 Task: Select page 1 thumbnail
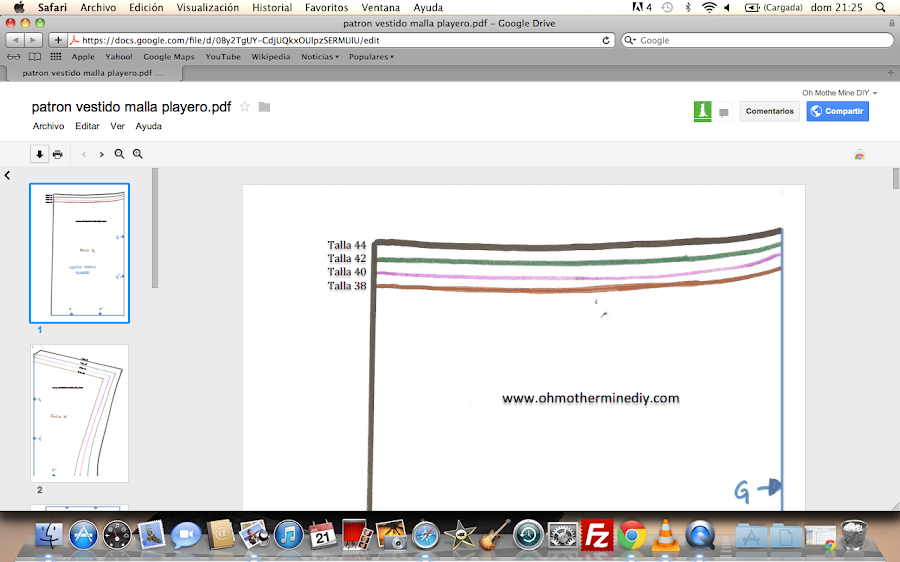tap(80, 253)
